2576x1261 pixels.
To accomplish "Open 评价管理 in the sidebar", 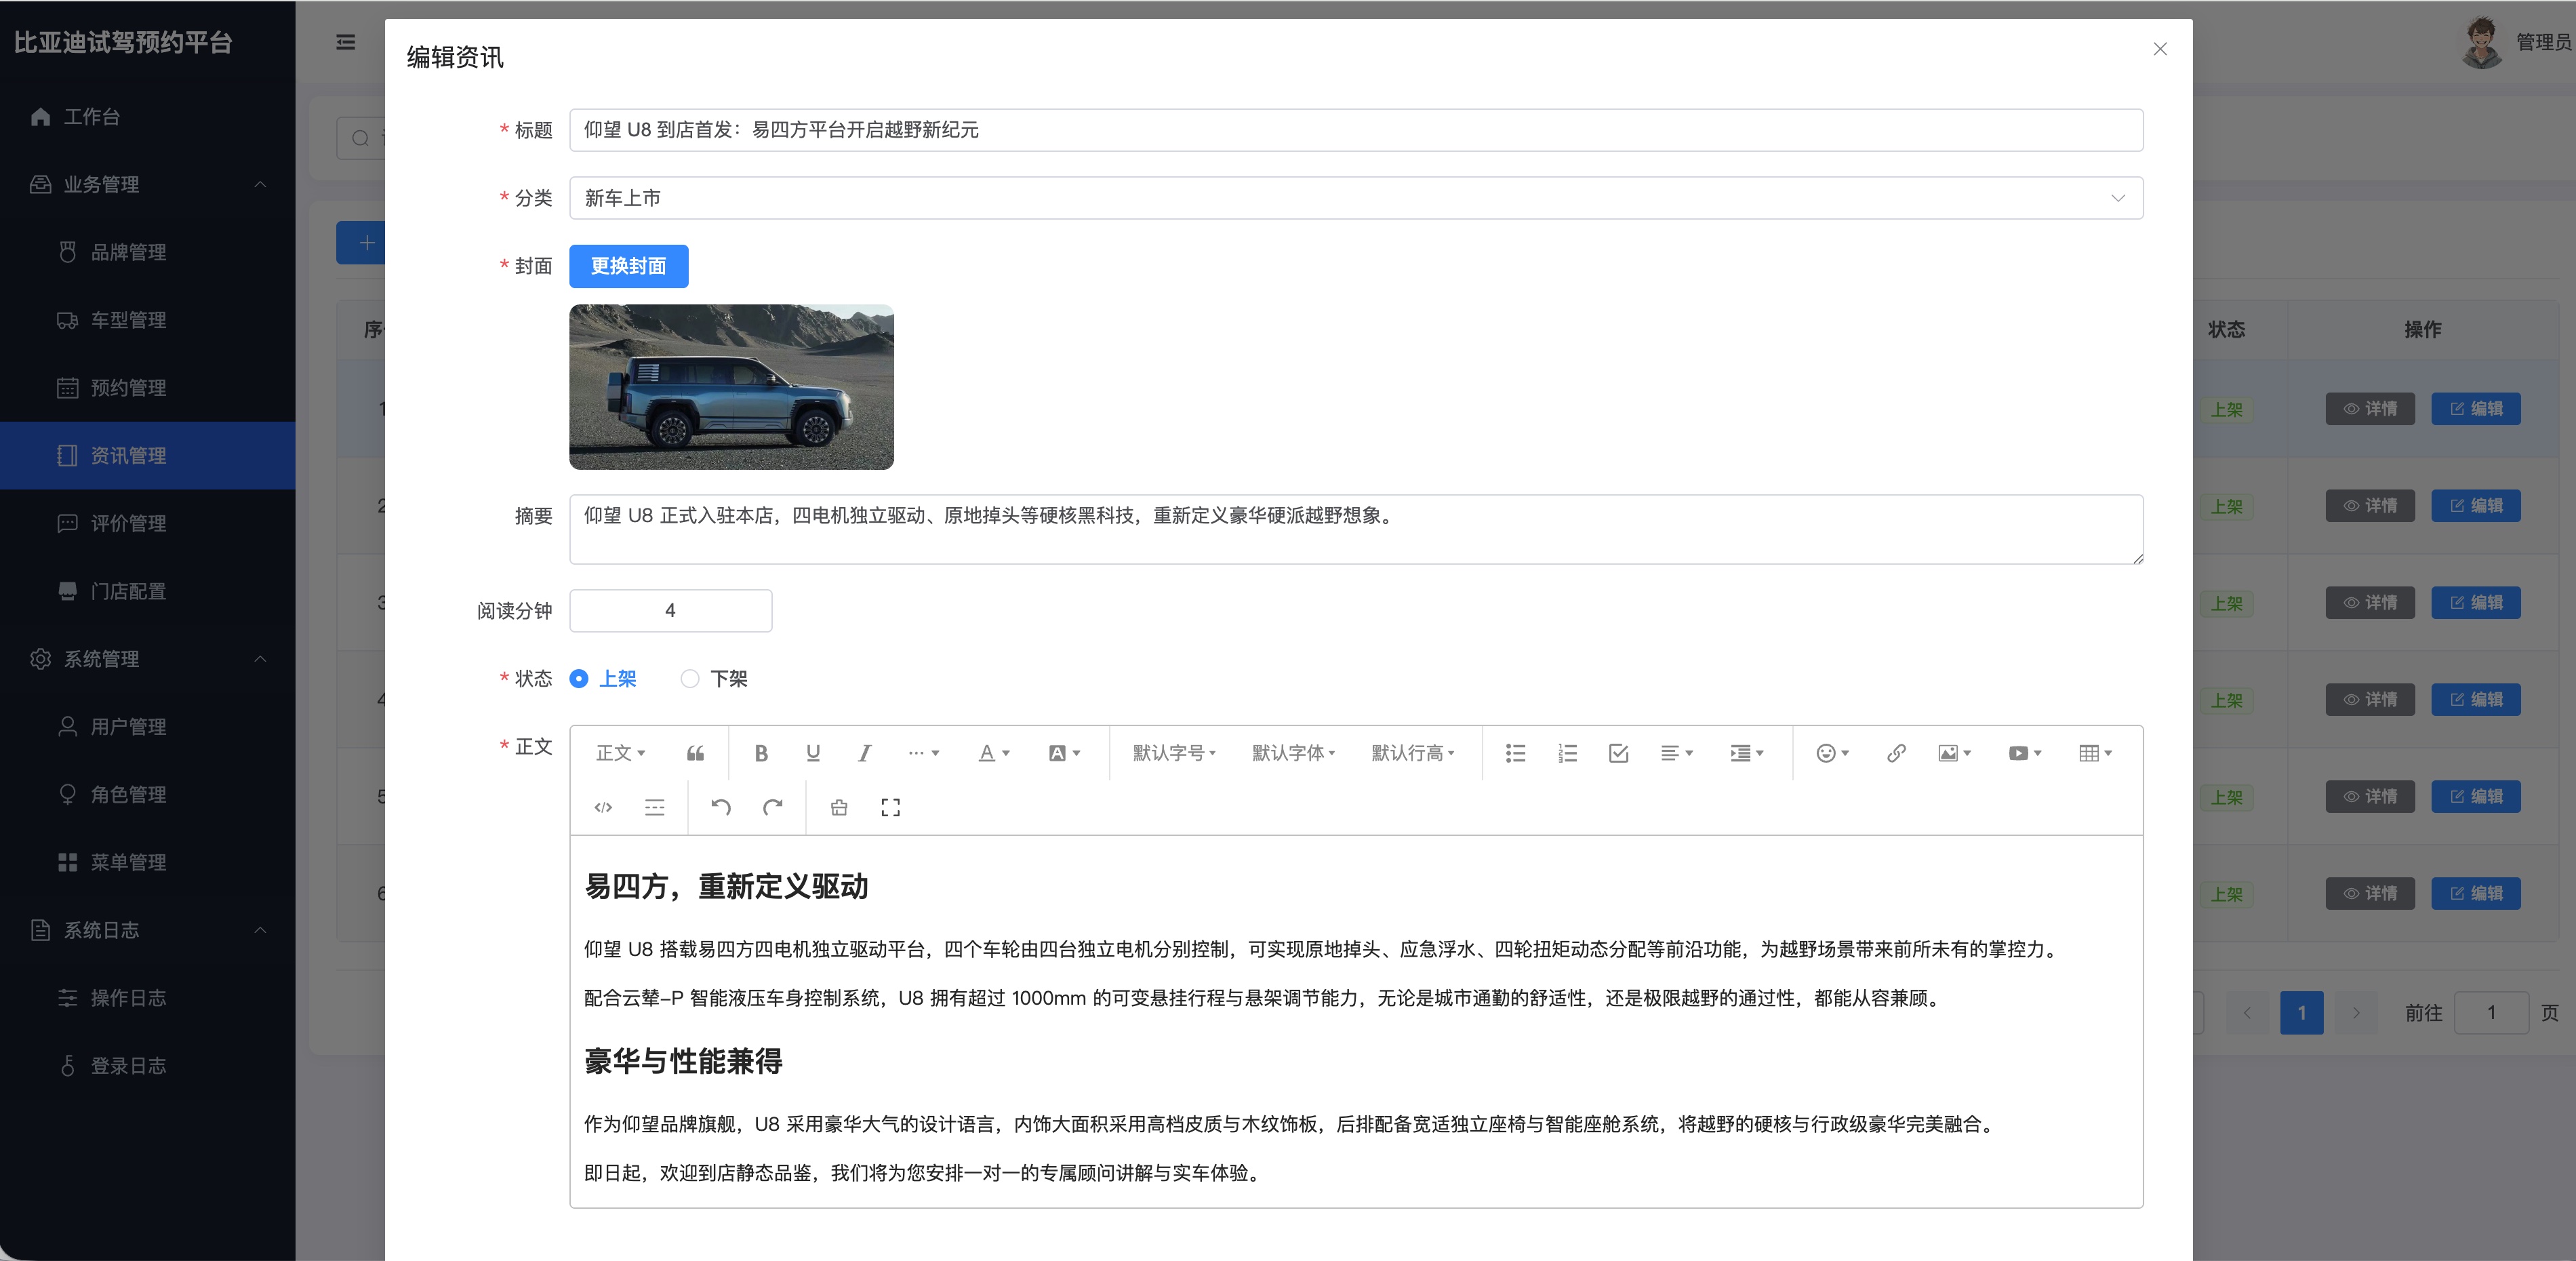I will click(x=148, y=523).
